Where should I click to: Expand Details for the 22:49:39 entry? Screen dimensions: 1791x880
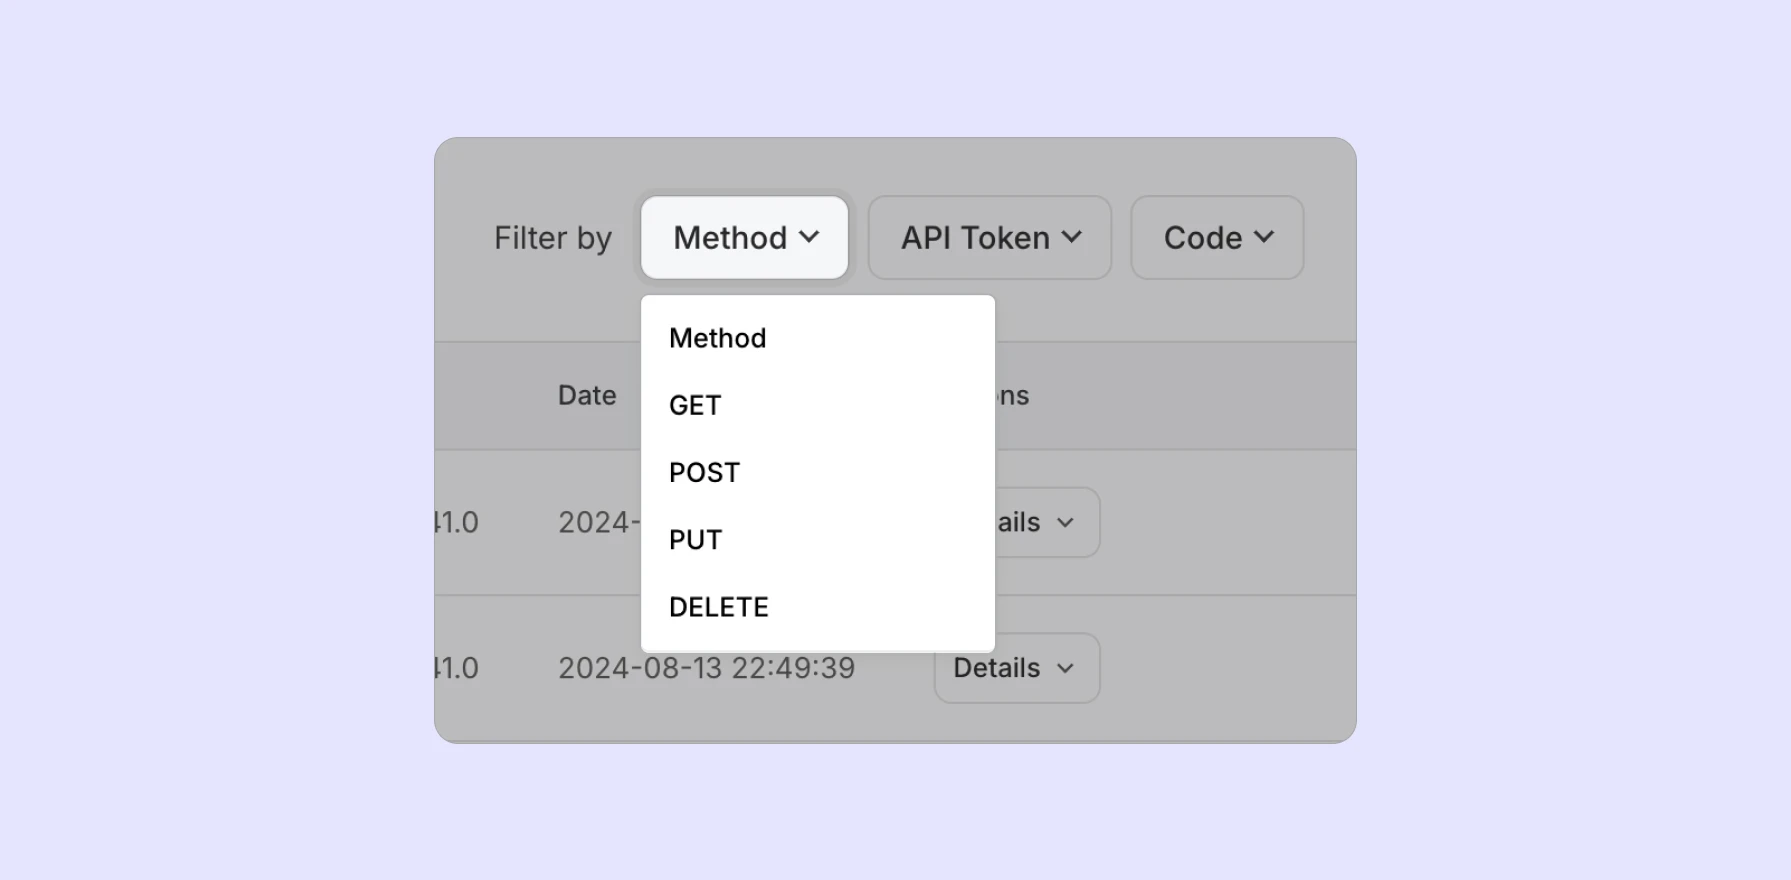click(1016, 668)
